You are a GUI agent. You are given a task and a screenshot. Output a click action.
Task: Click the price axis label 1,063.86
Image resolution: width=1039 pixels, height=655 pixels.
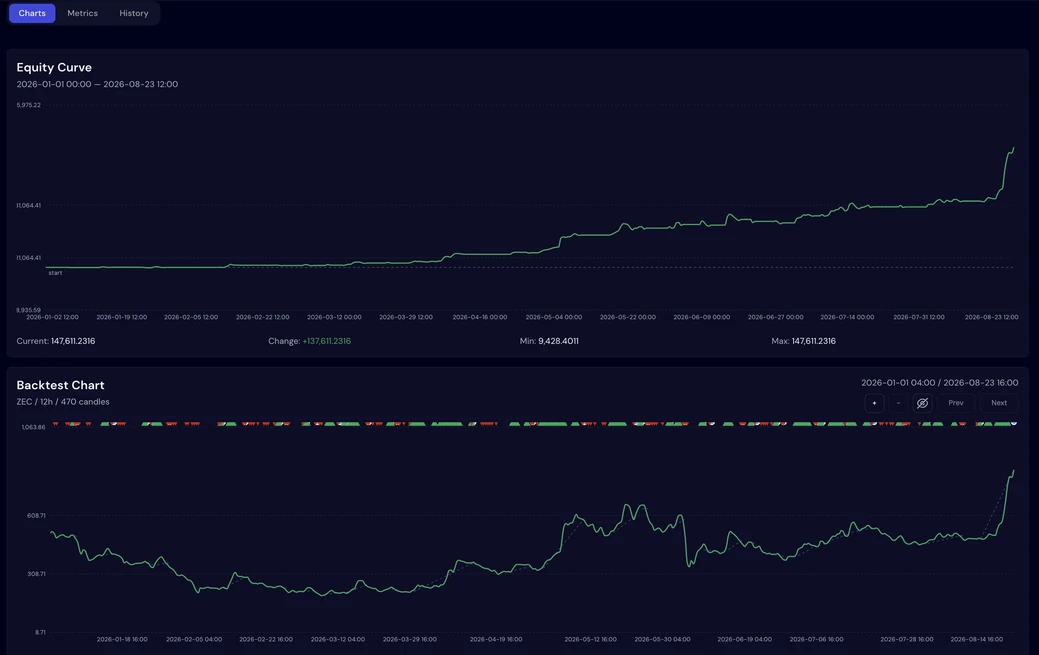point(33,427)
